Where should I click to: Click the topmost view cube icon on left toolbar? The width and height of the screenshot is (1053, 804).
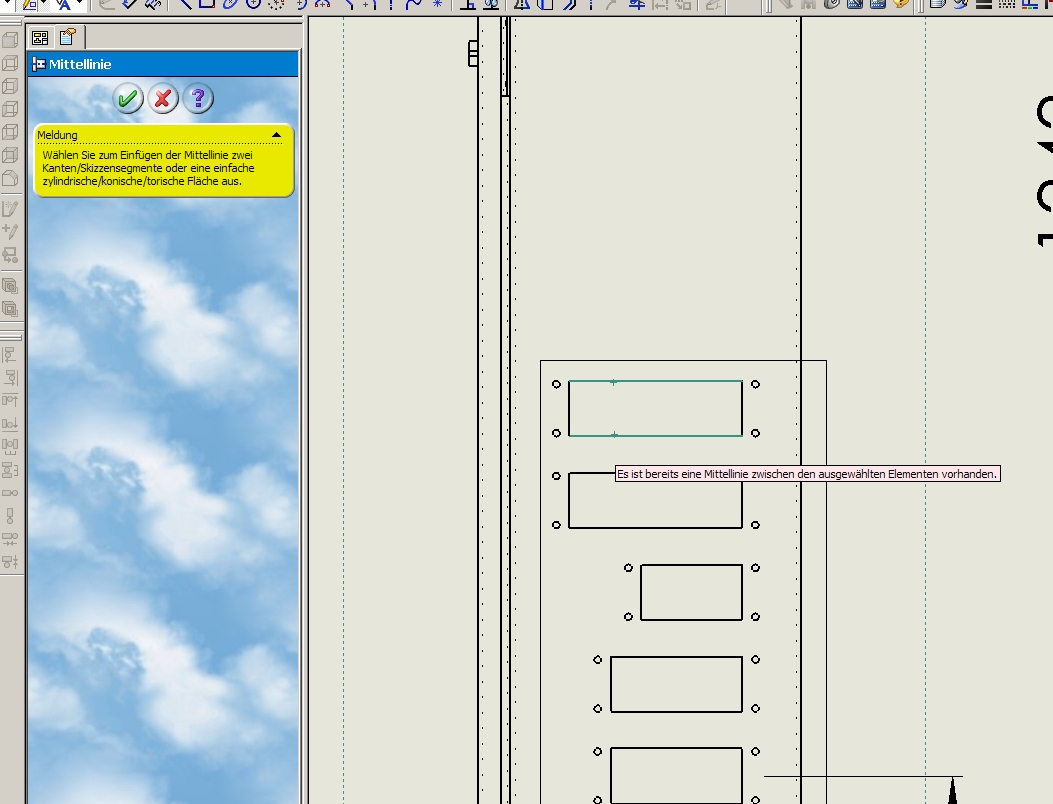(x=10, y=41)
